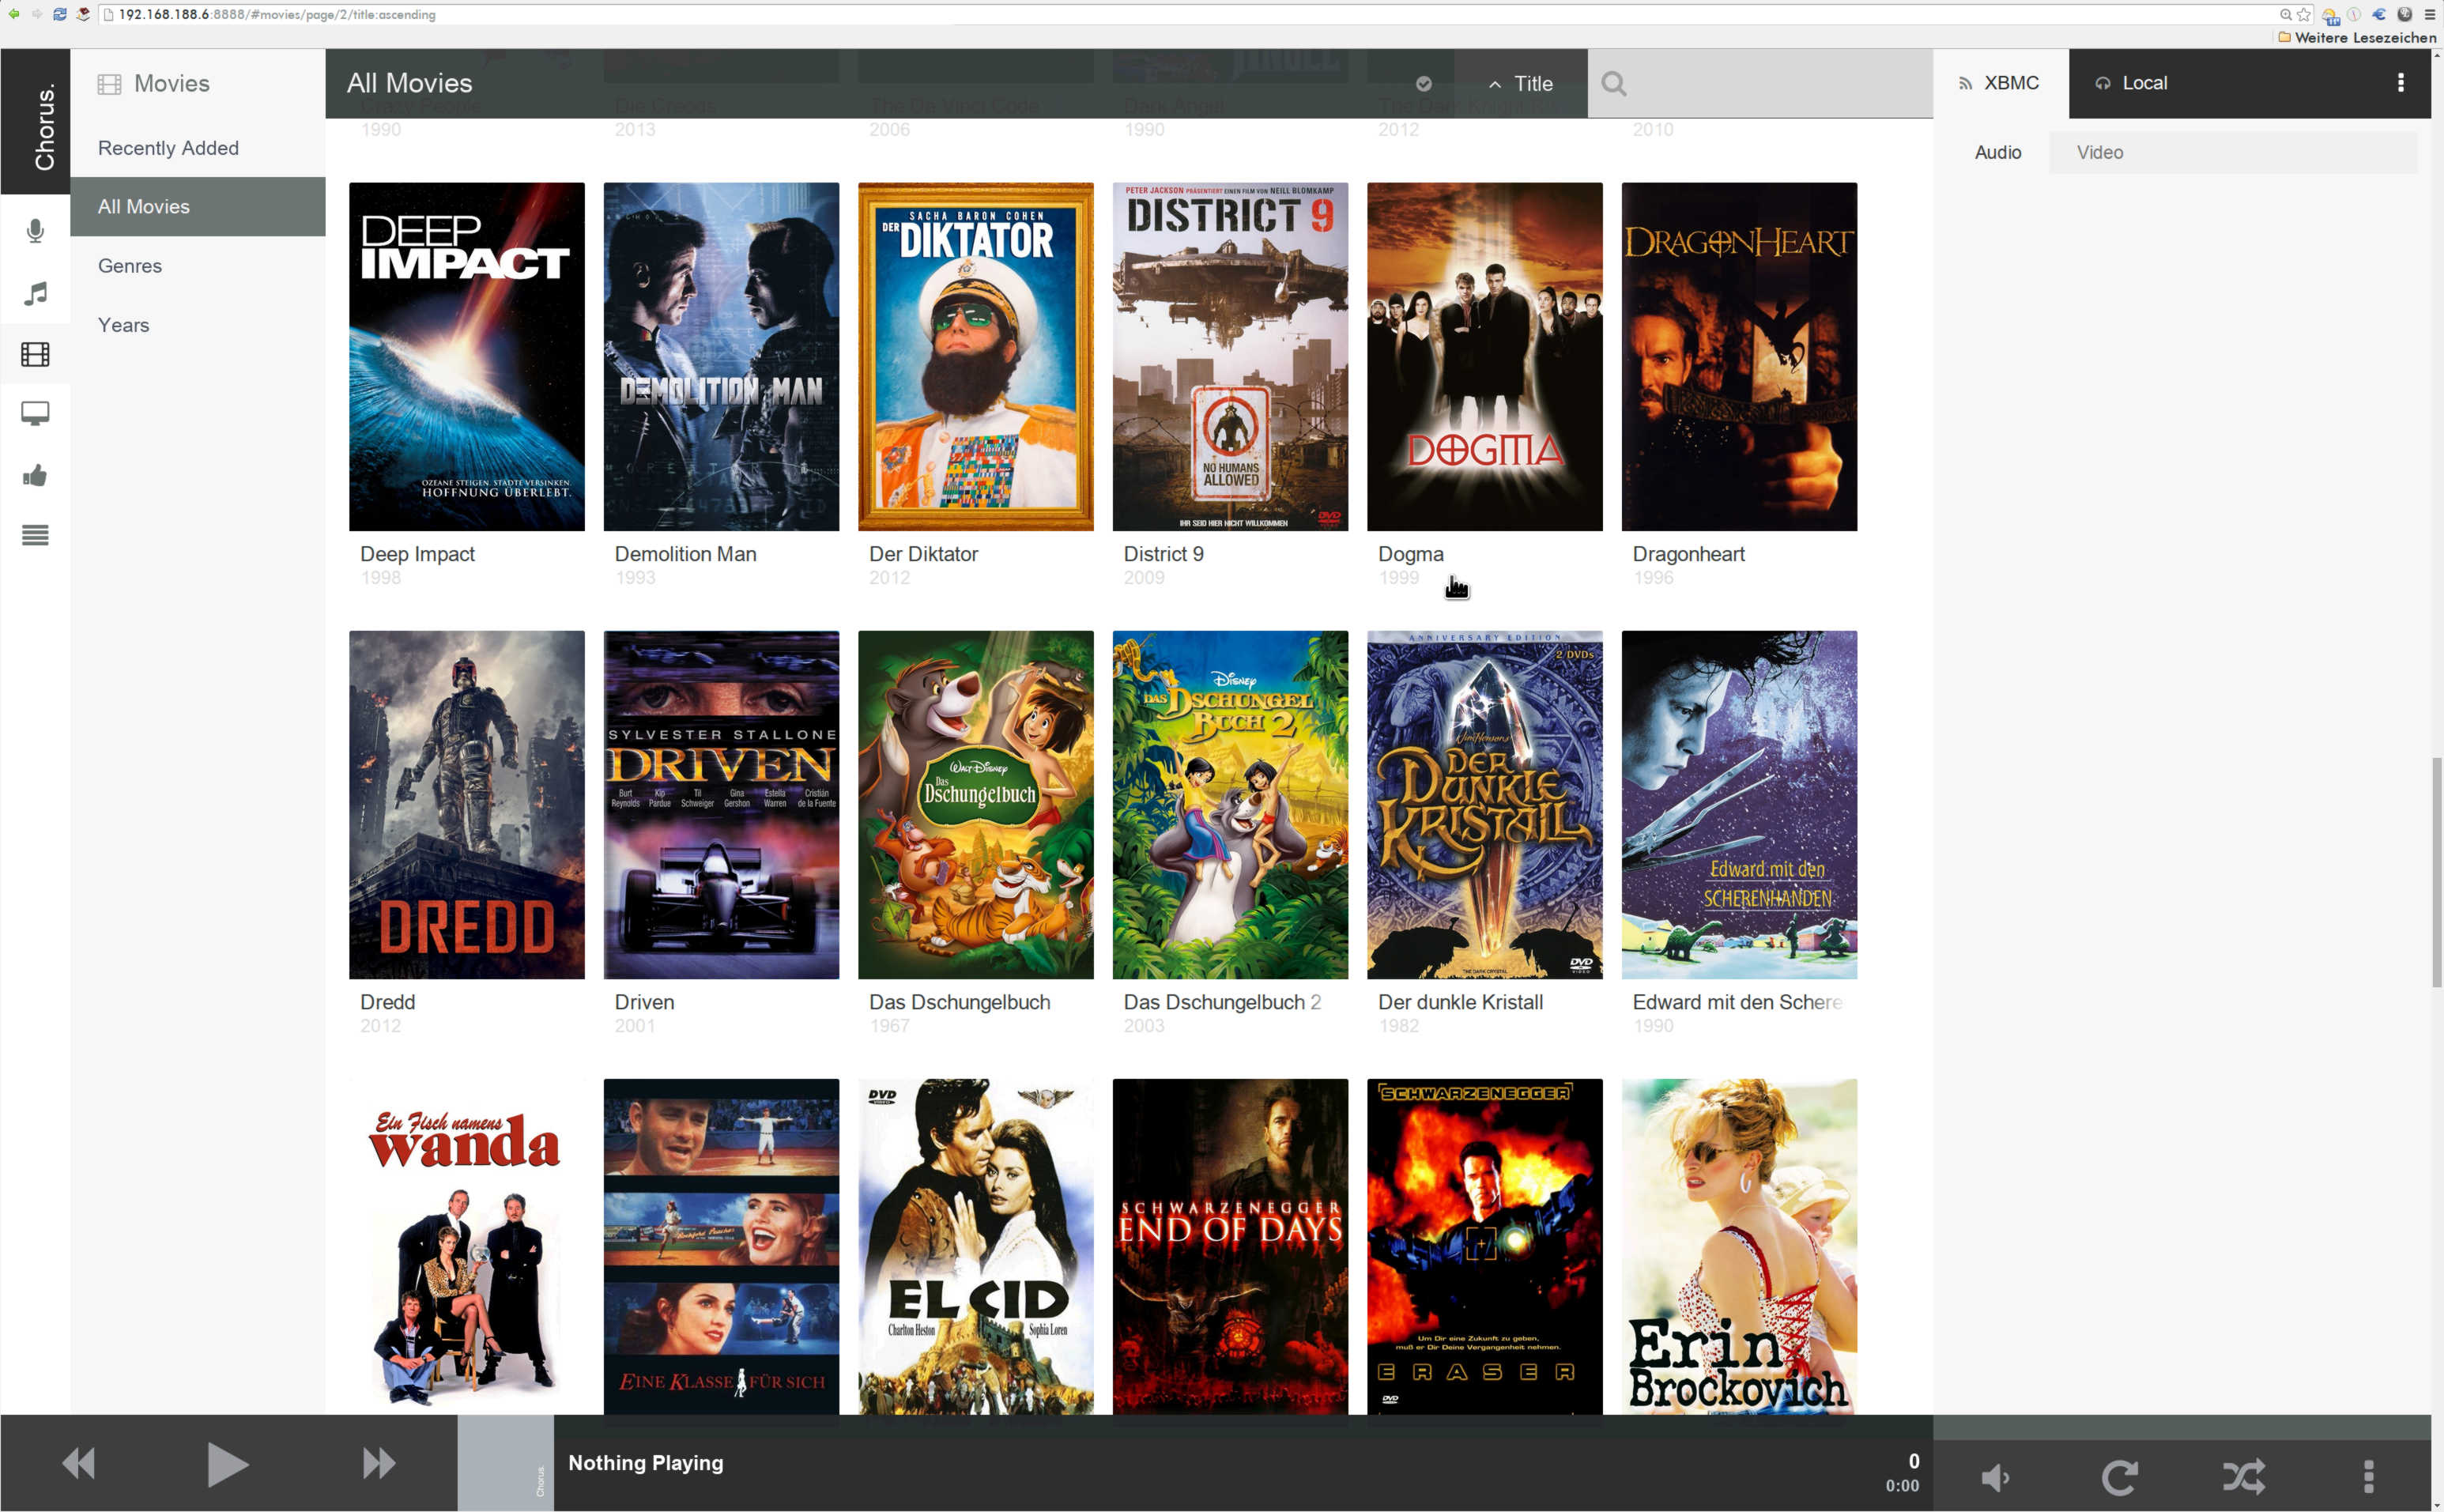Open Eine Klasse für sich poster
The height and width of the screenshot is (1512, 2444).
[x=721, y=1246]
